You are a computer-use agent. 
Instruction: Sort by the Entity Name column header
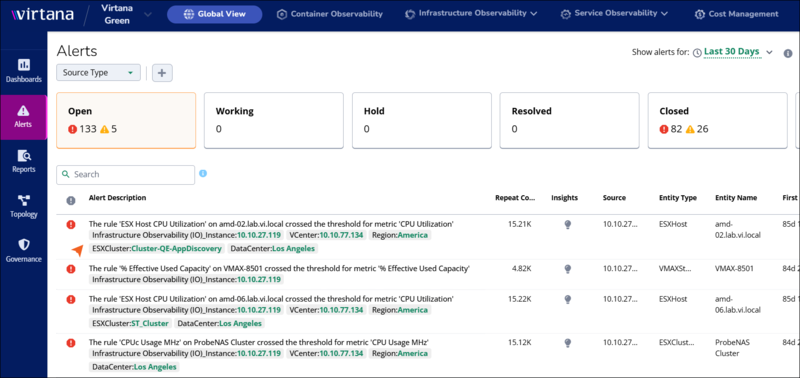click(x=736, y=198)
